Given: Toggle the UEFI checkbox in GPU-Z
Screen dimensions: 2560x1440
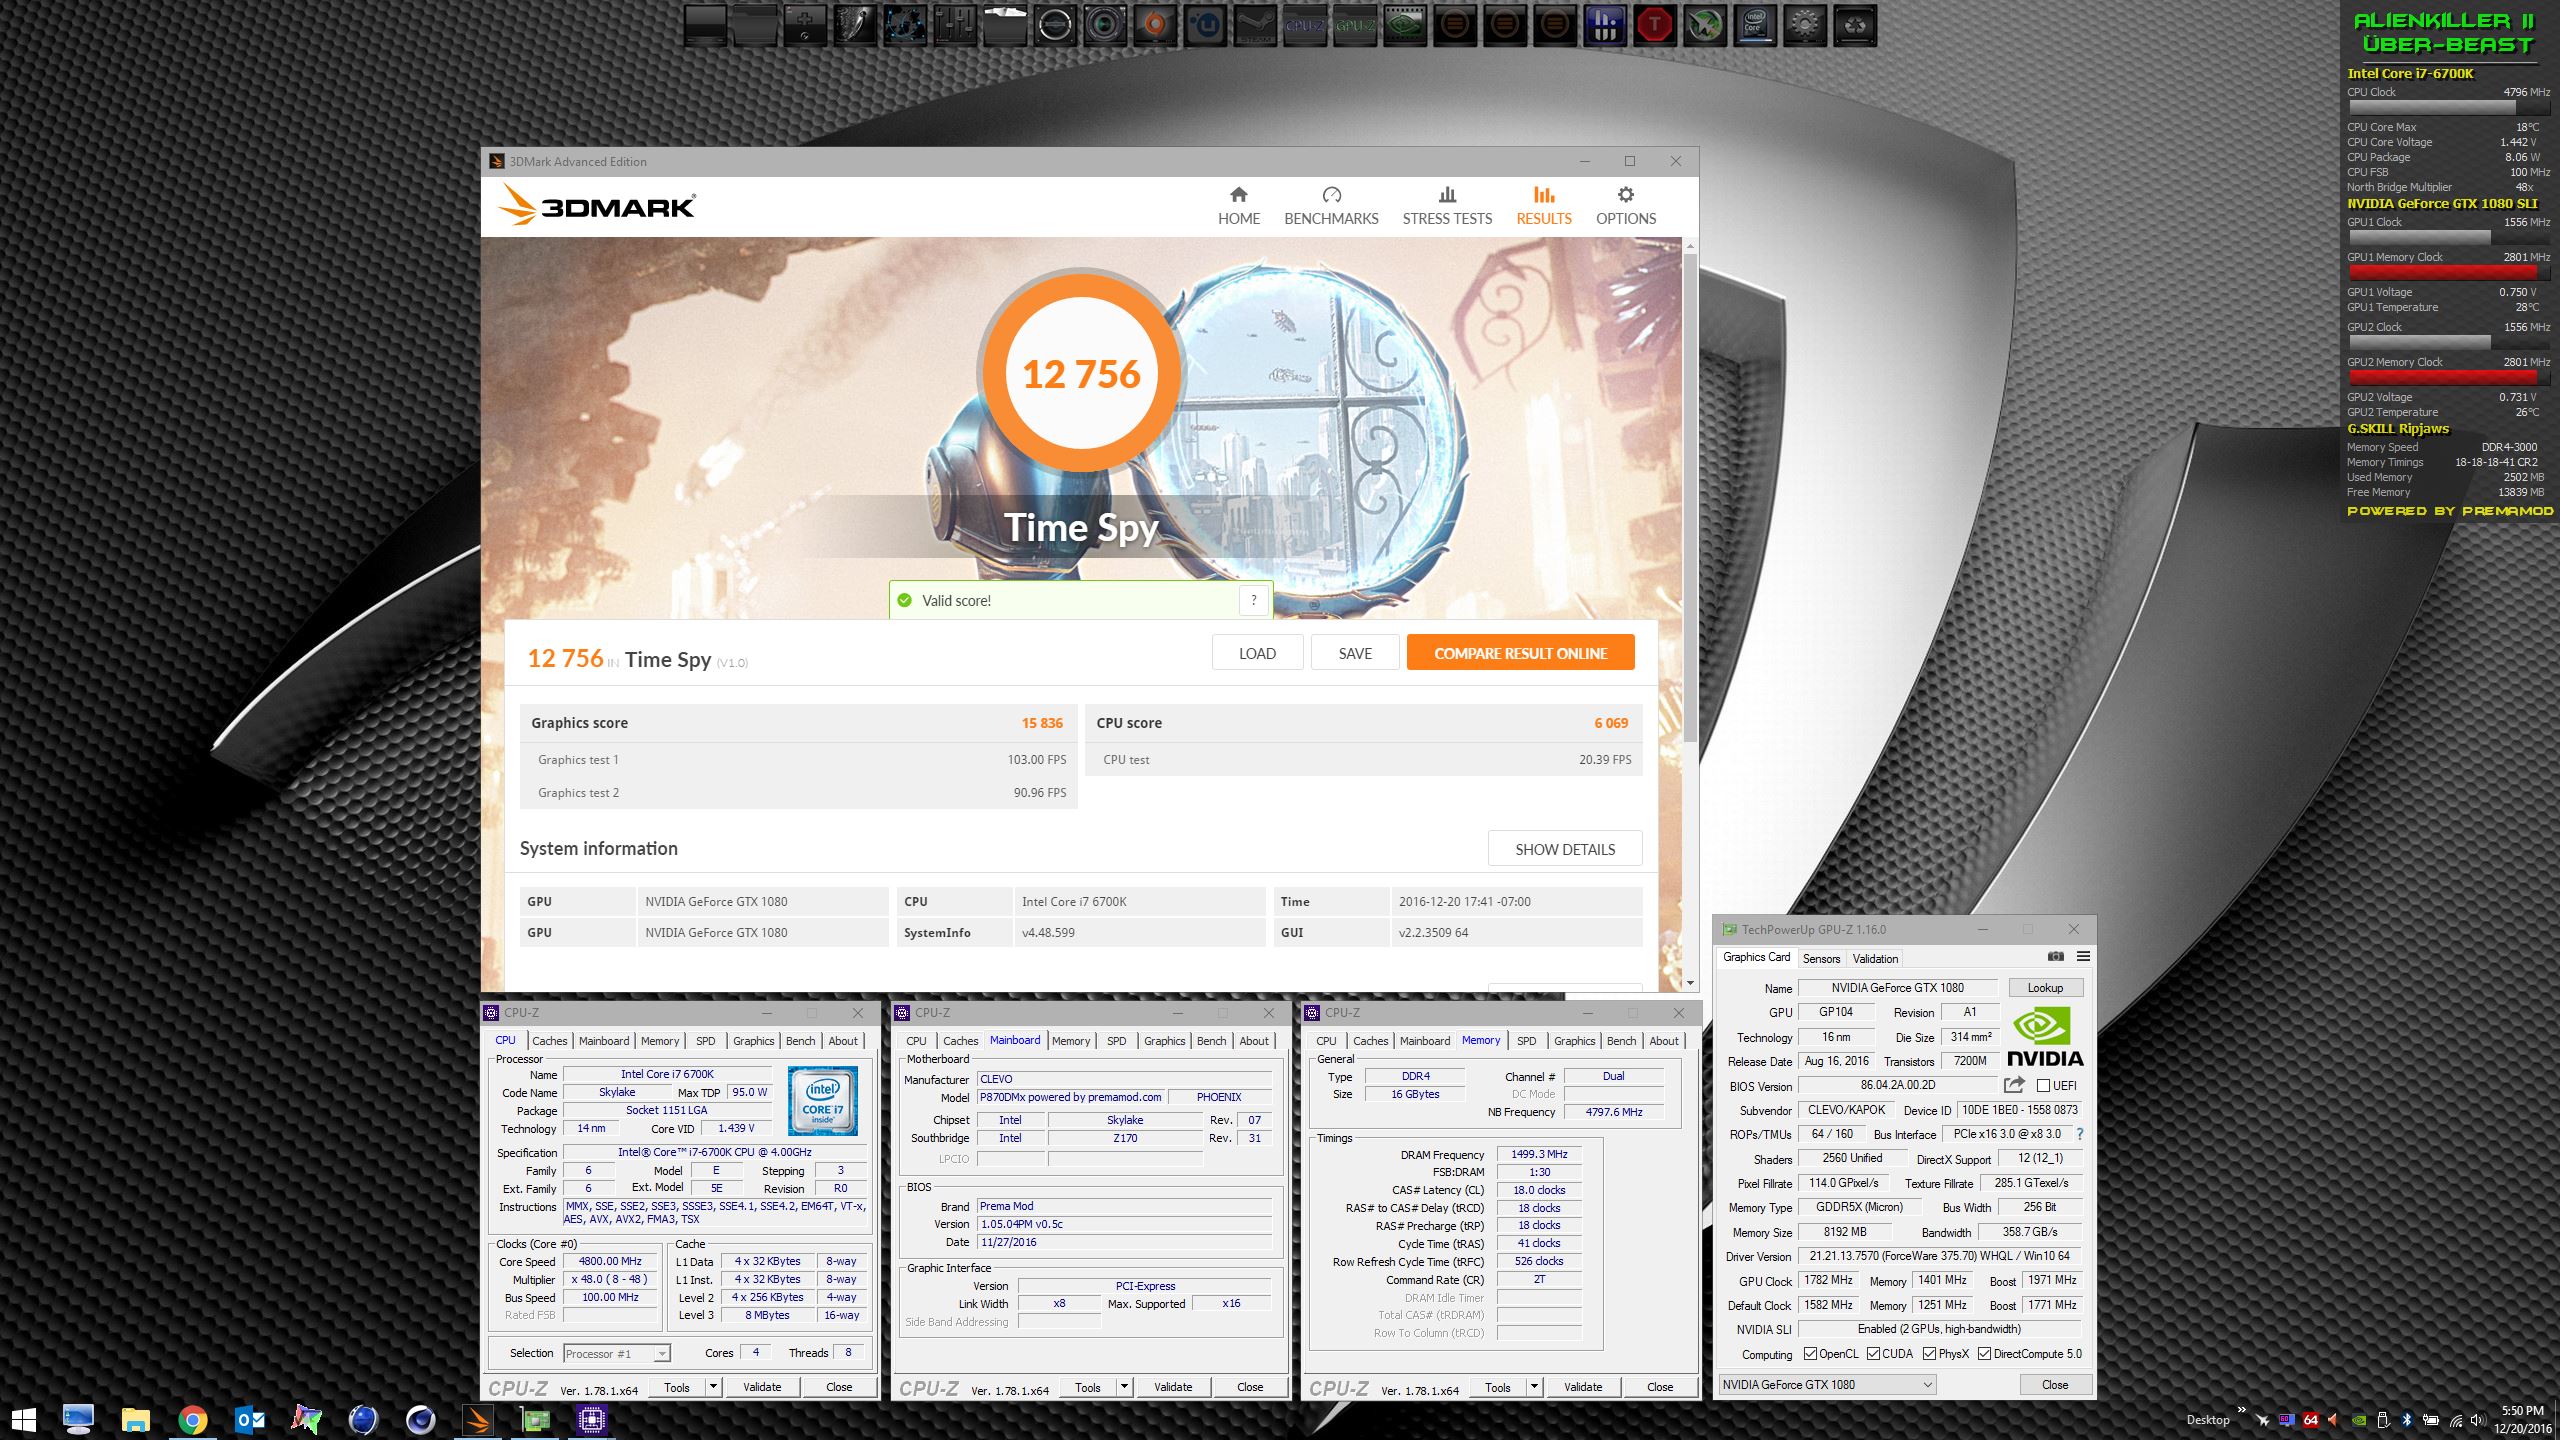Looking at the screenshot, I should point(2043,1085).
